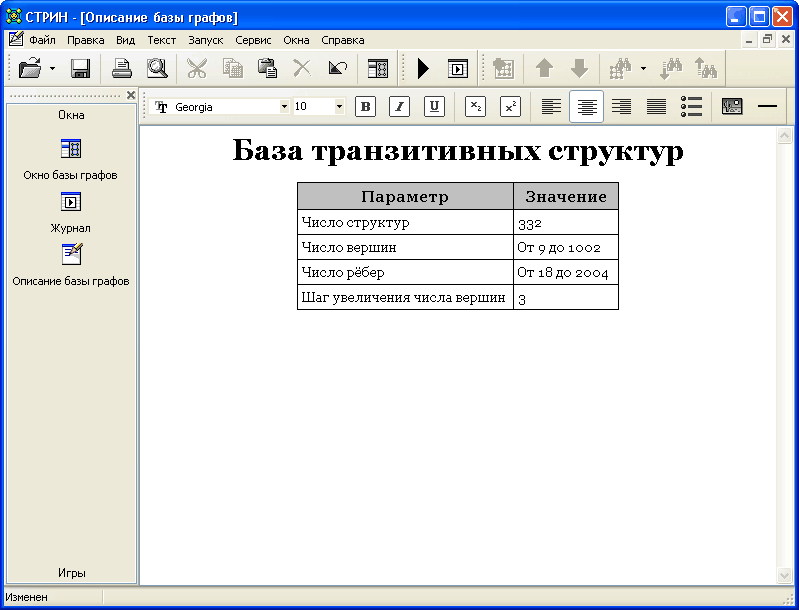Click the Paste clipboard icon
The width and height of the screenshot is (799, 610).
(267, 68)
